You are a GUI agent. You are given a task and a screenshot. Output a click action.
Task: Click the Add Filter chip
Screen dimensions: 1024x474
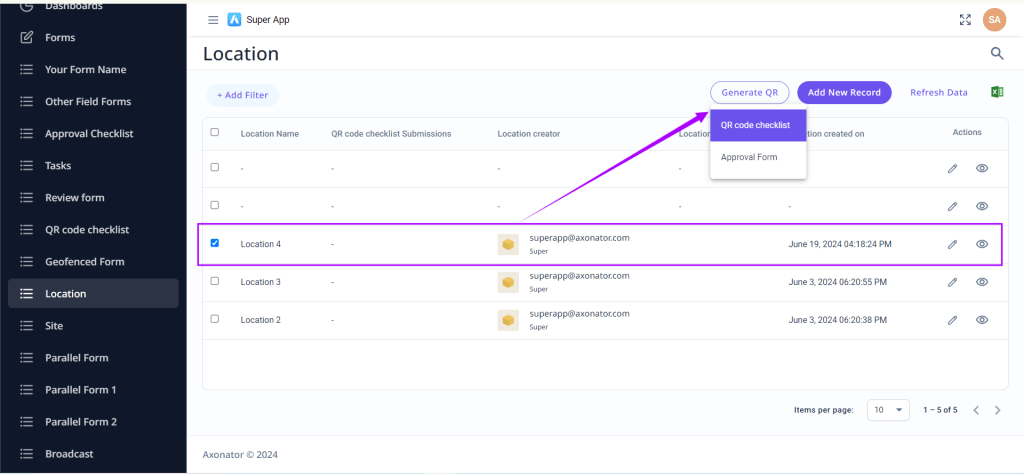tap(242, 95)
